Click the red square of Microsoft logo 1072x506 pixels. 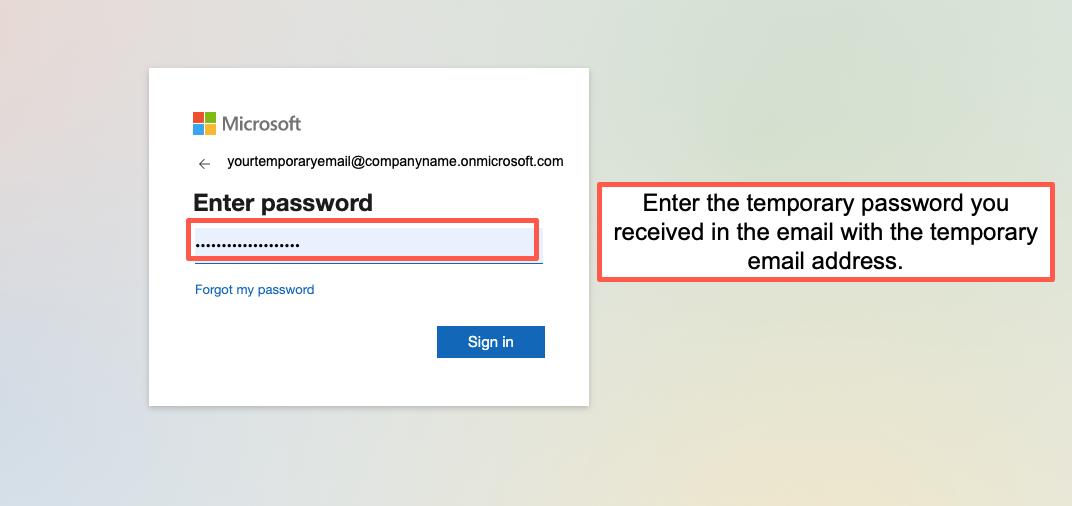199,117
